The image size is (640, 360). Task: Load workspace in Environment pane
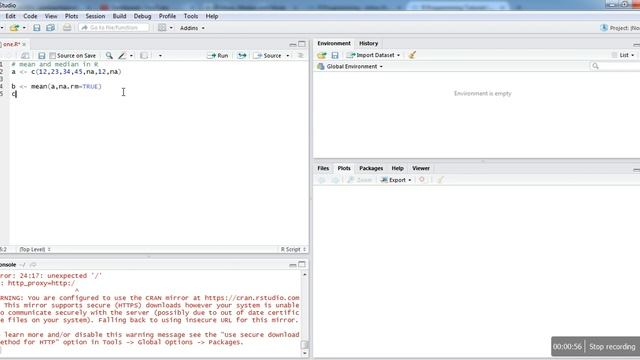[x=322, y=55]
